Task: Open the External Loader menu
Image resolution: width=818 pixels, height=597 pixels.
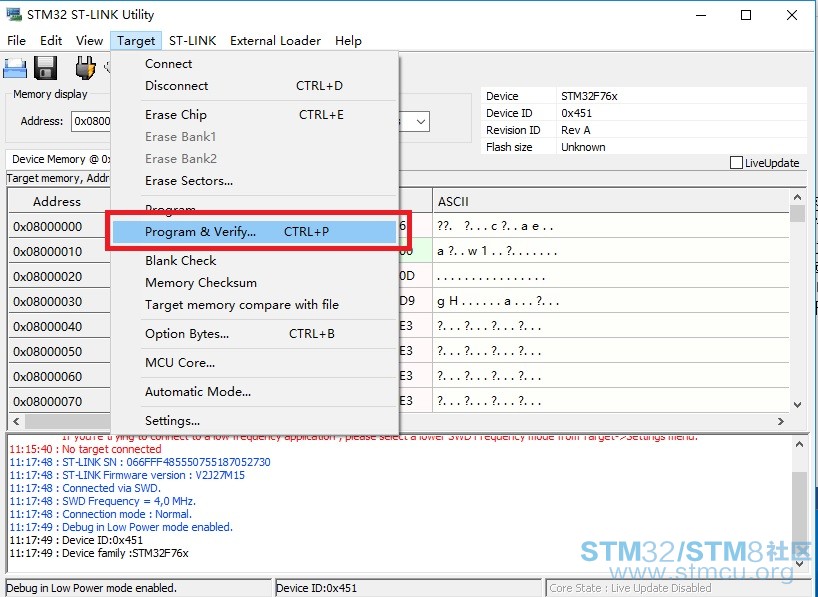Action: [x=275, y=41]
